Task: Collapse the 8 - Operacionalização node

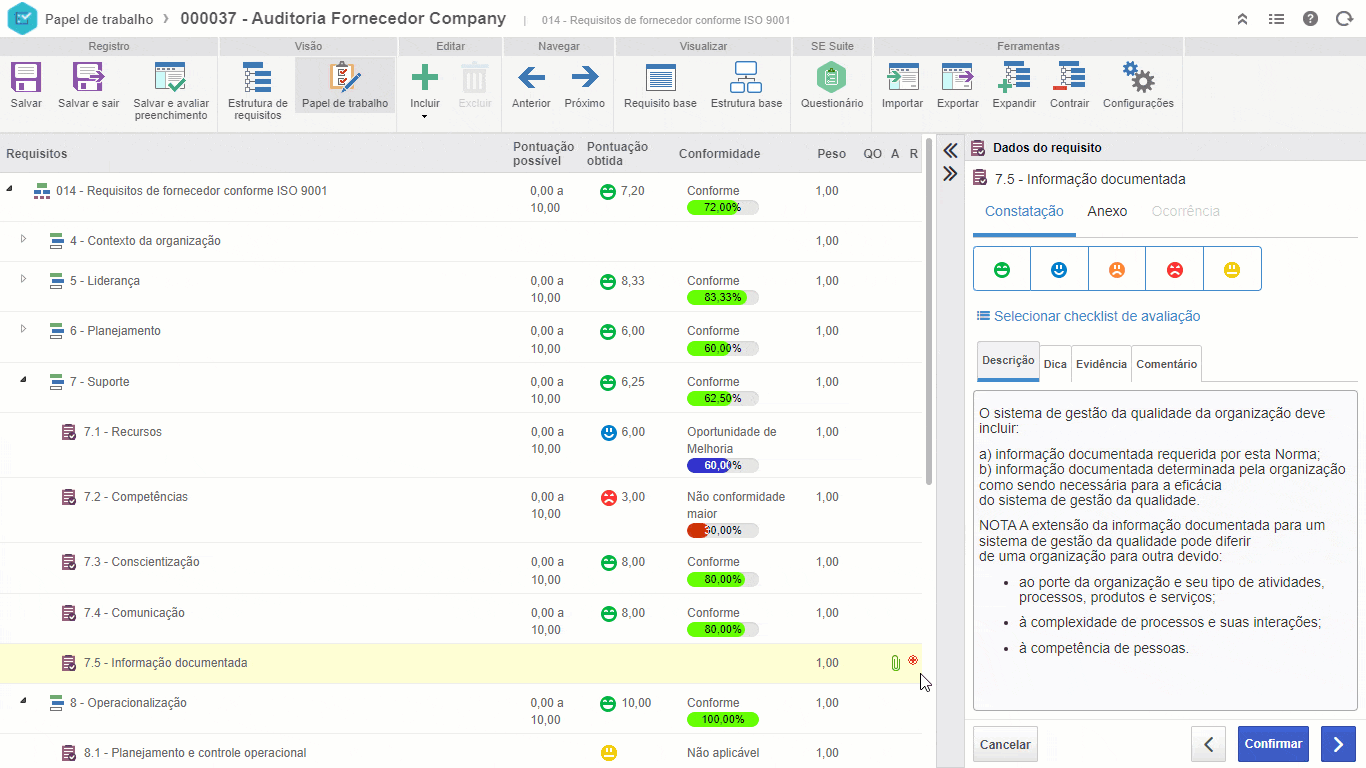Action: tap(24, 701)
